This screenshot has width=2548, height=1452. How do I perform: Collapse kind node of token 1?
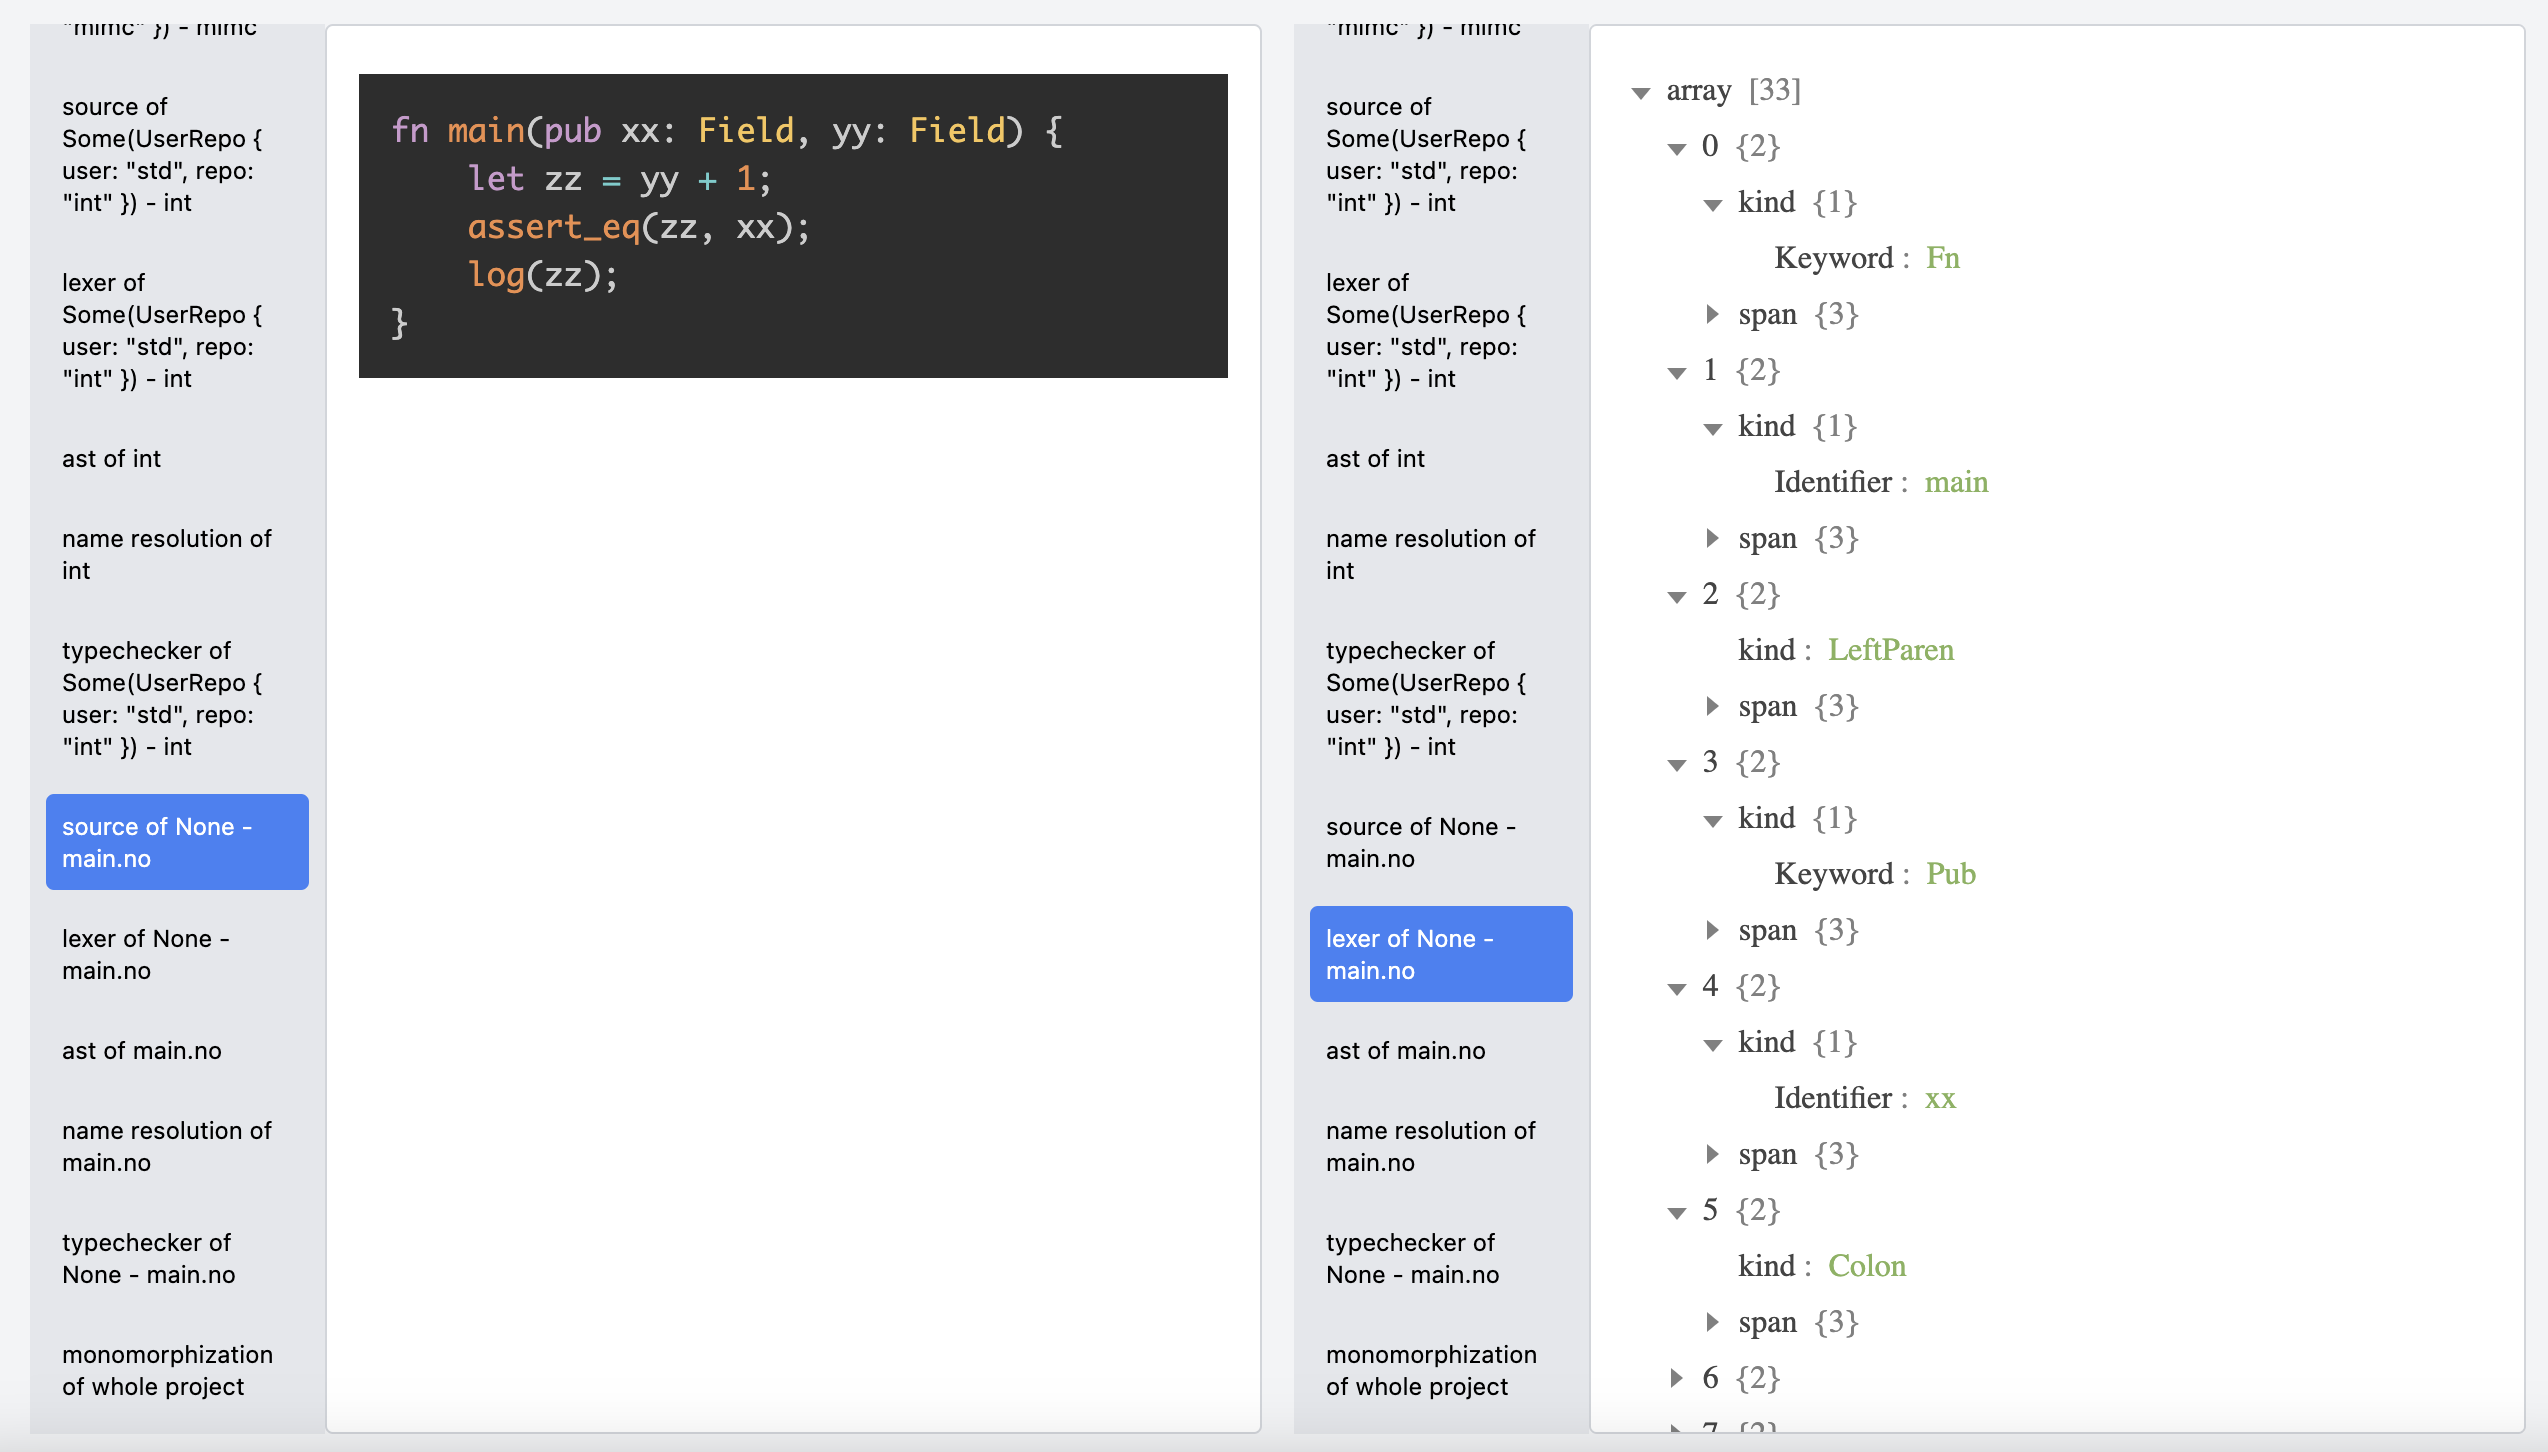click(1713, 429)
